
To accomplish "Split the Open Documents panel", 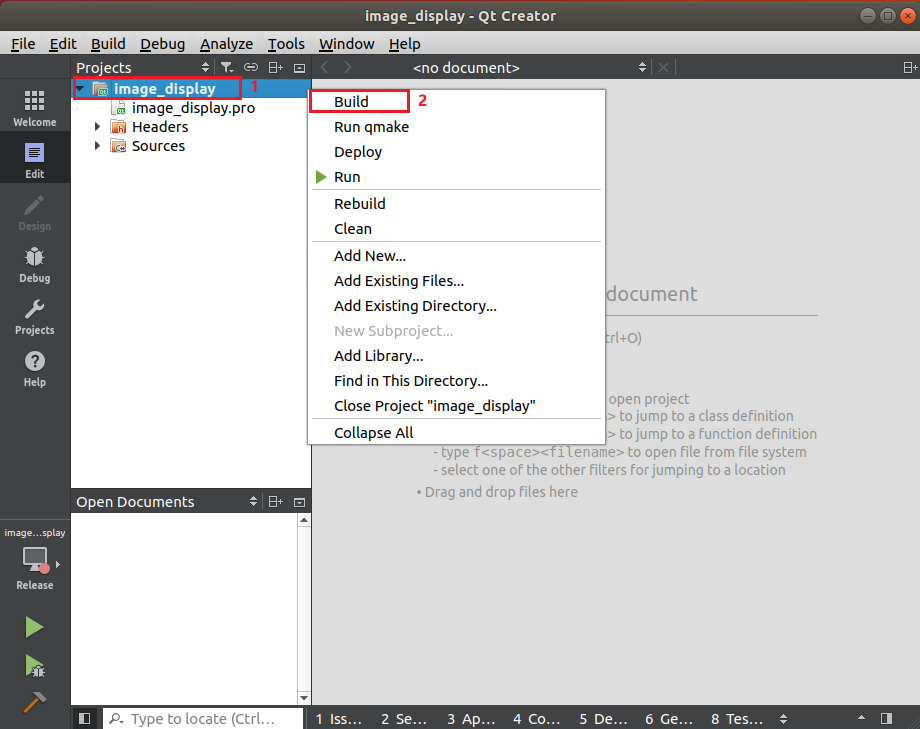I will [x=275, y=502].
